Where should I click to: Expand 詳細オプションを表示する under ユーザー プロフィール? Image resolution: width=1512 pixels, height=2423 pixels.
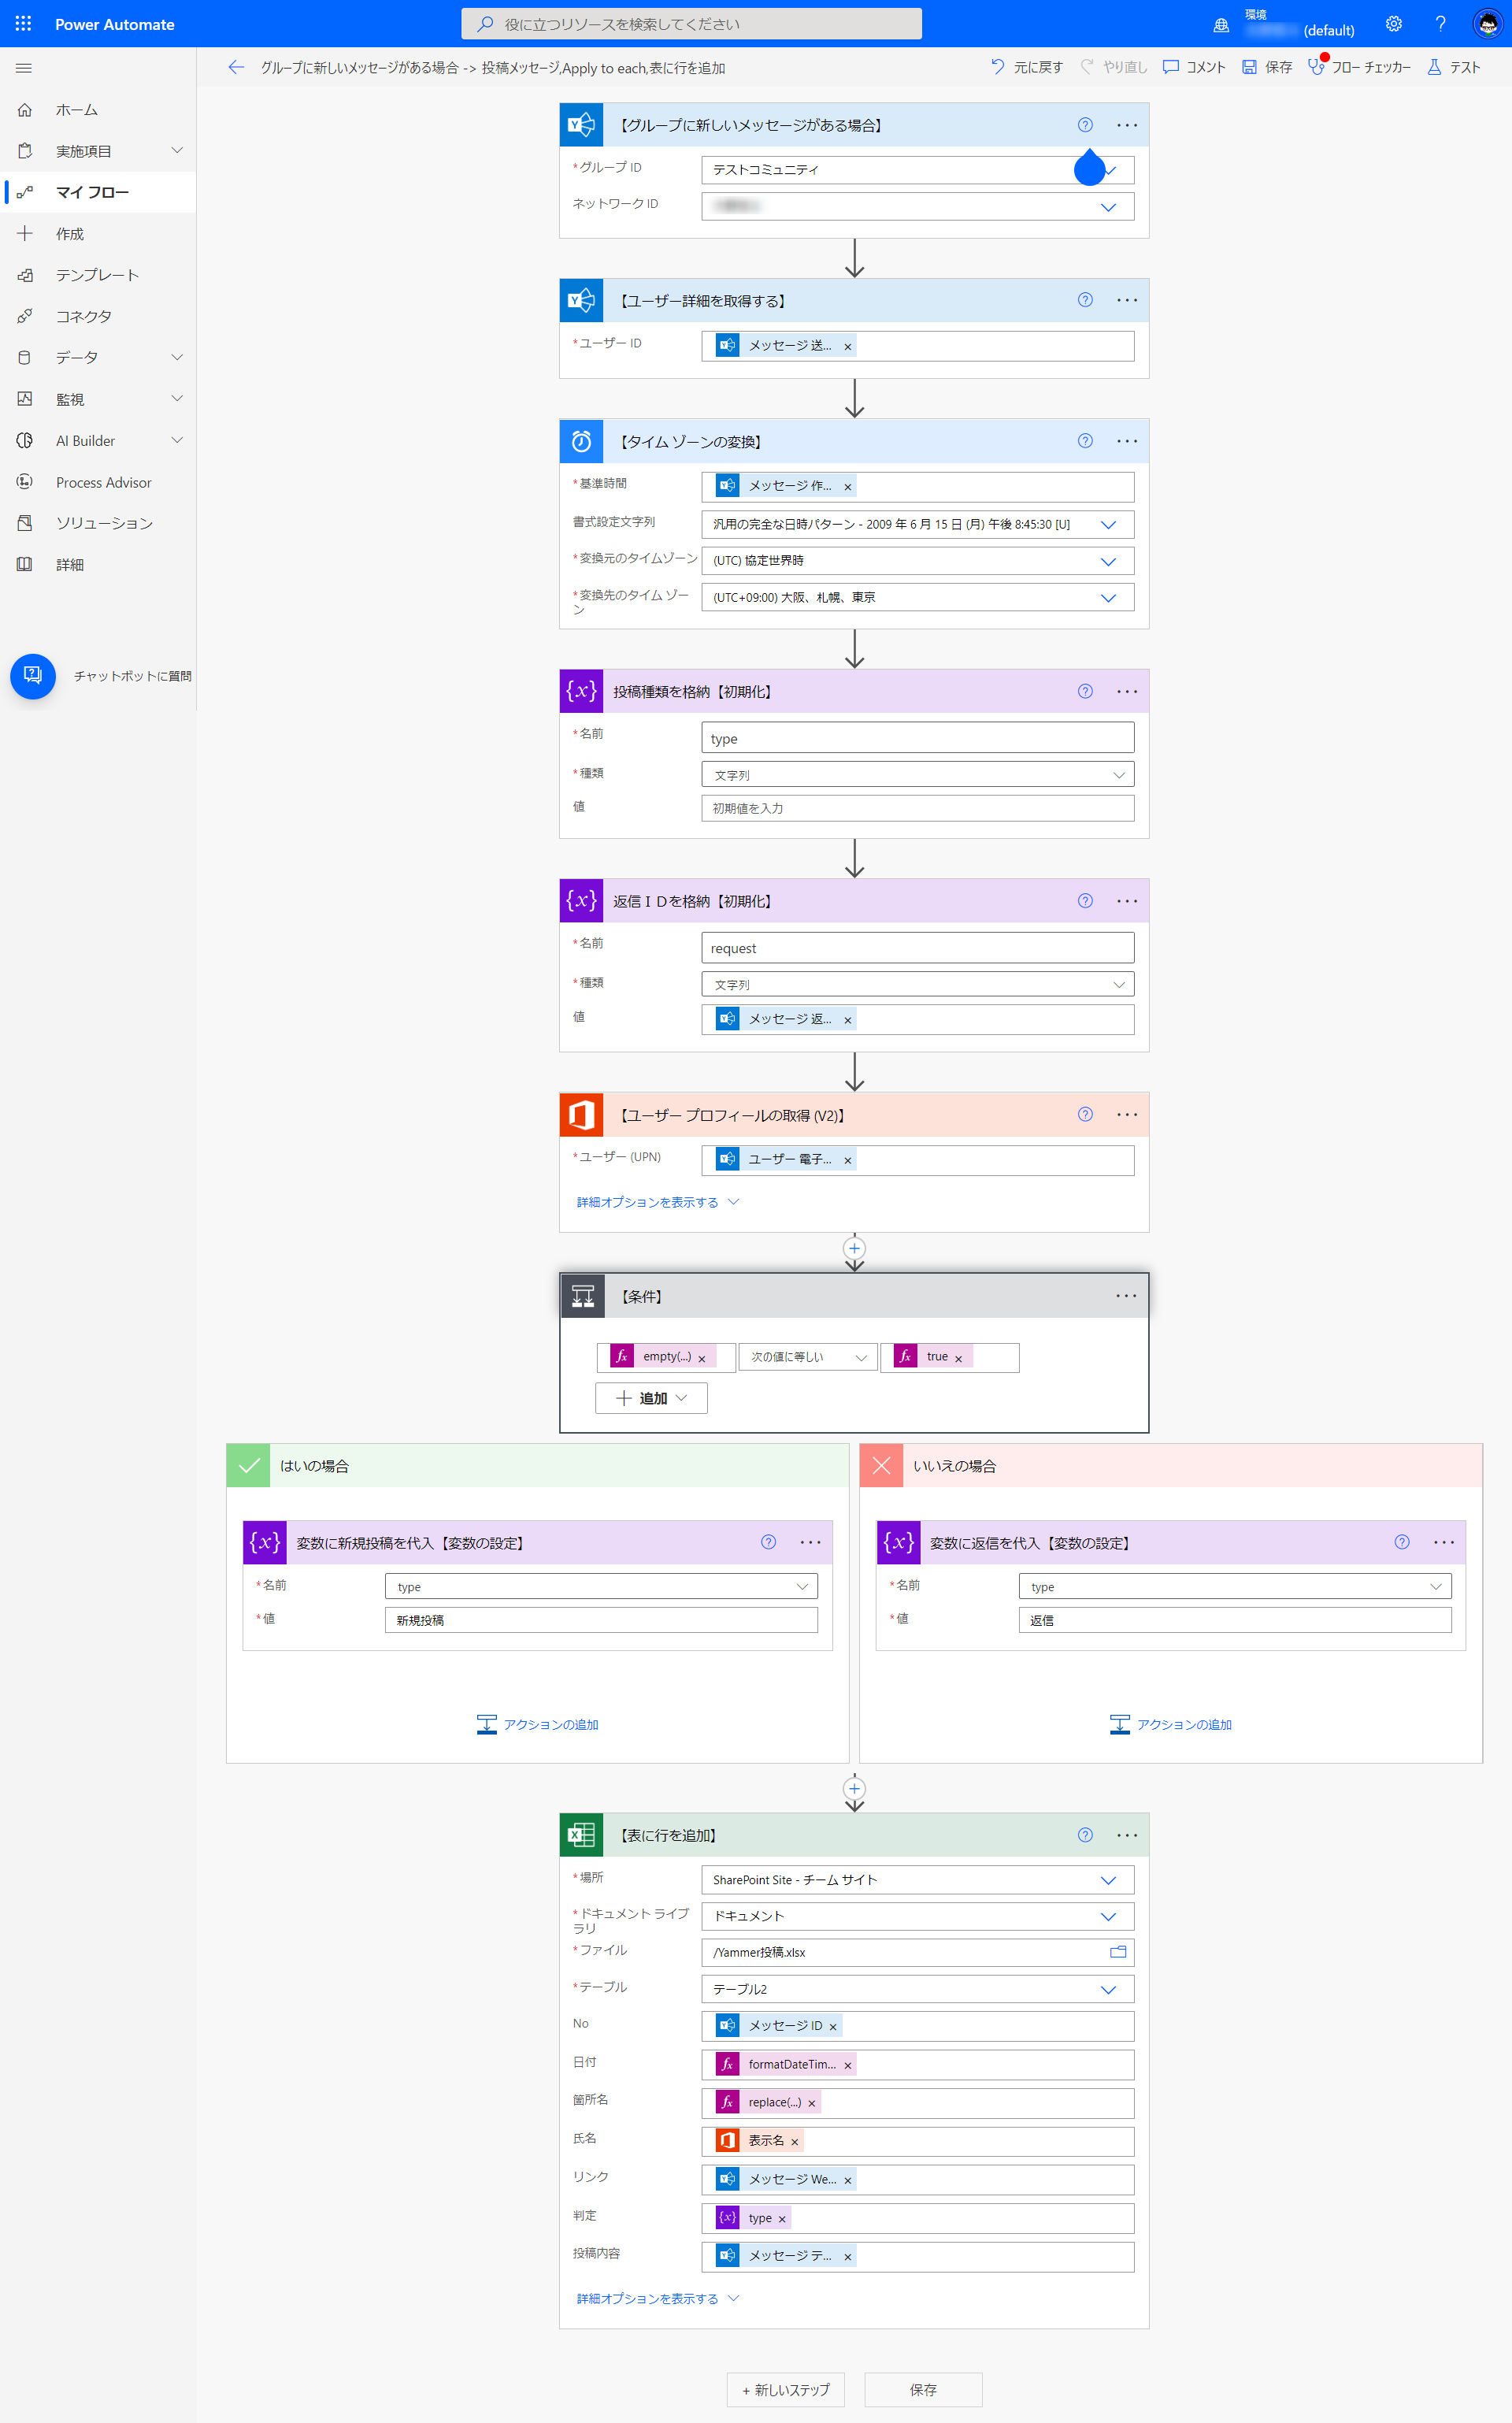point(657,1202)
